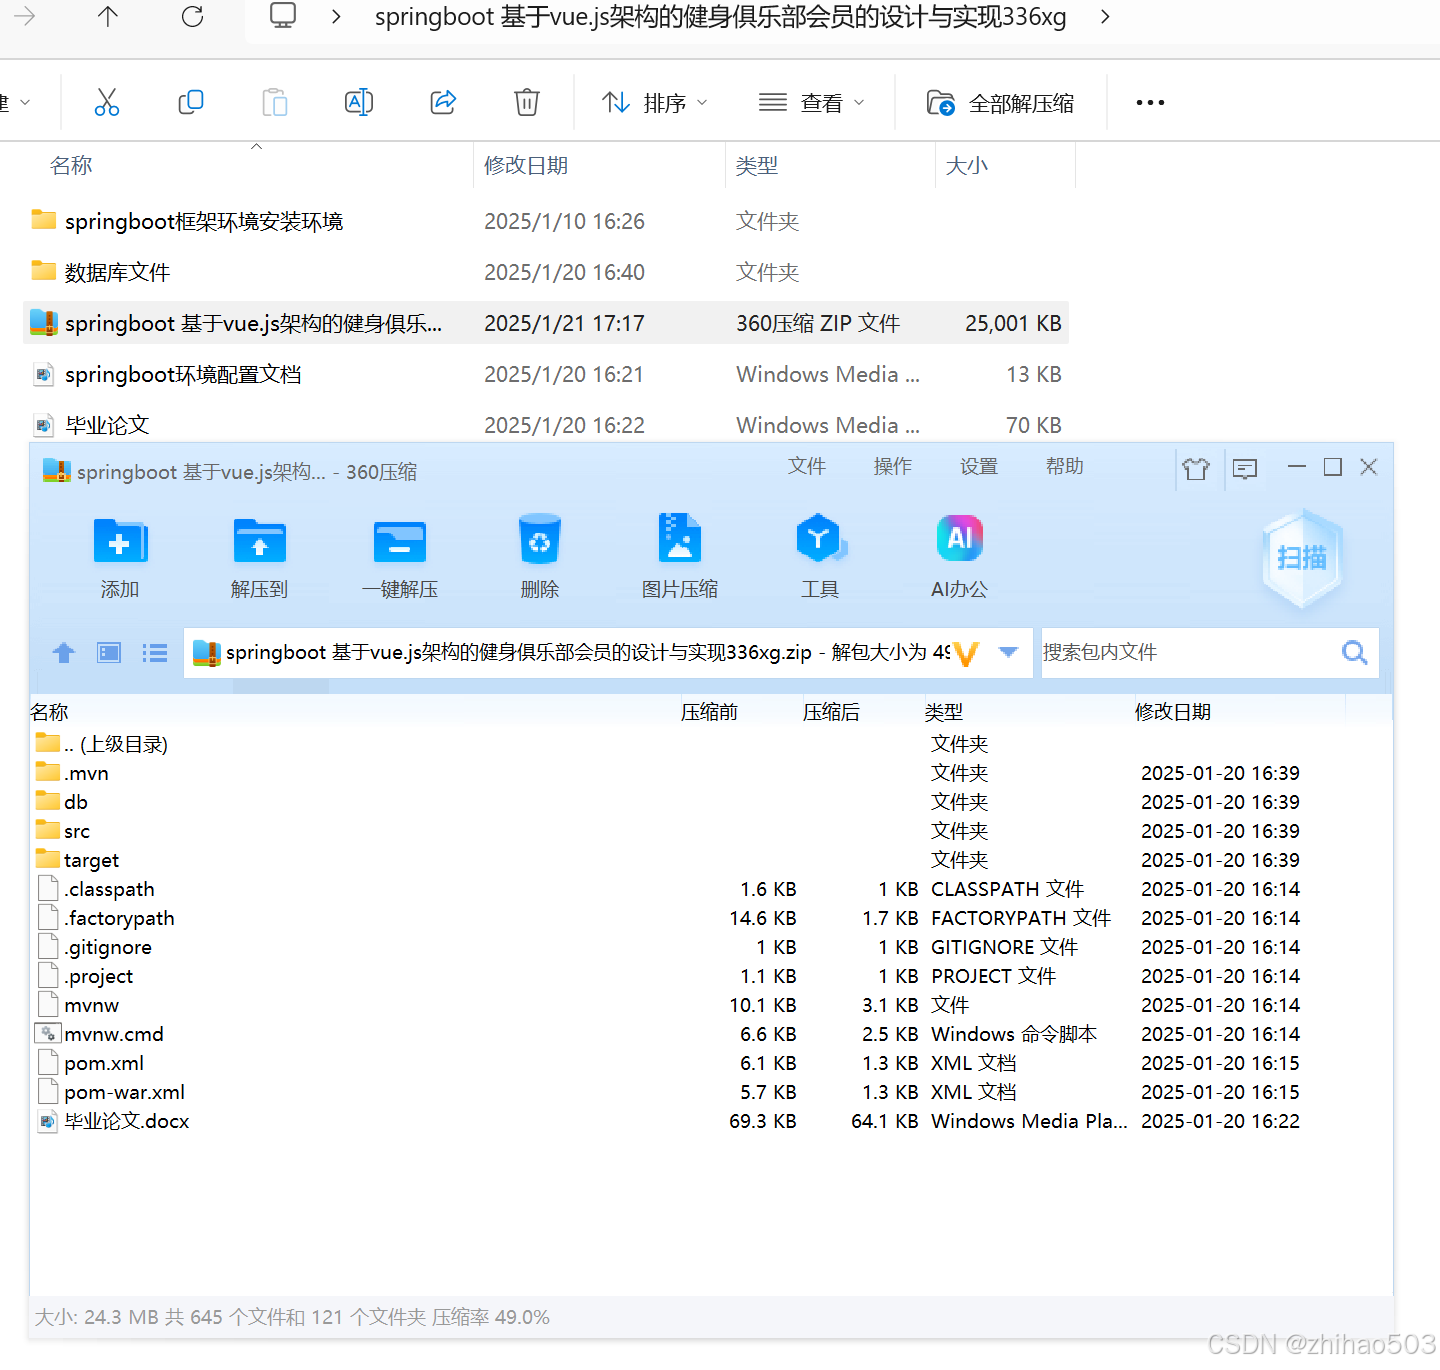
Task: Go up to parent folder in archive view
Action: (x=63, y=652)
